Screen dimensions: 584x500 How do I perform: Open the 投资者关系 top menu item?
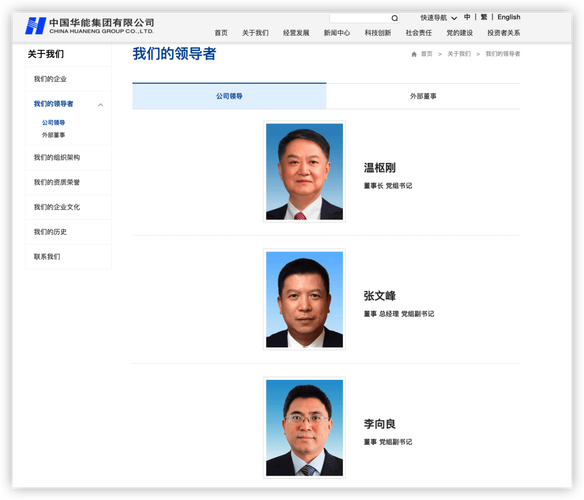tap(504, 33)
